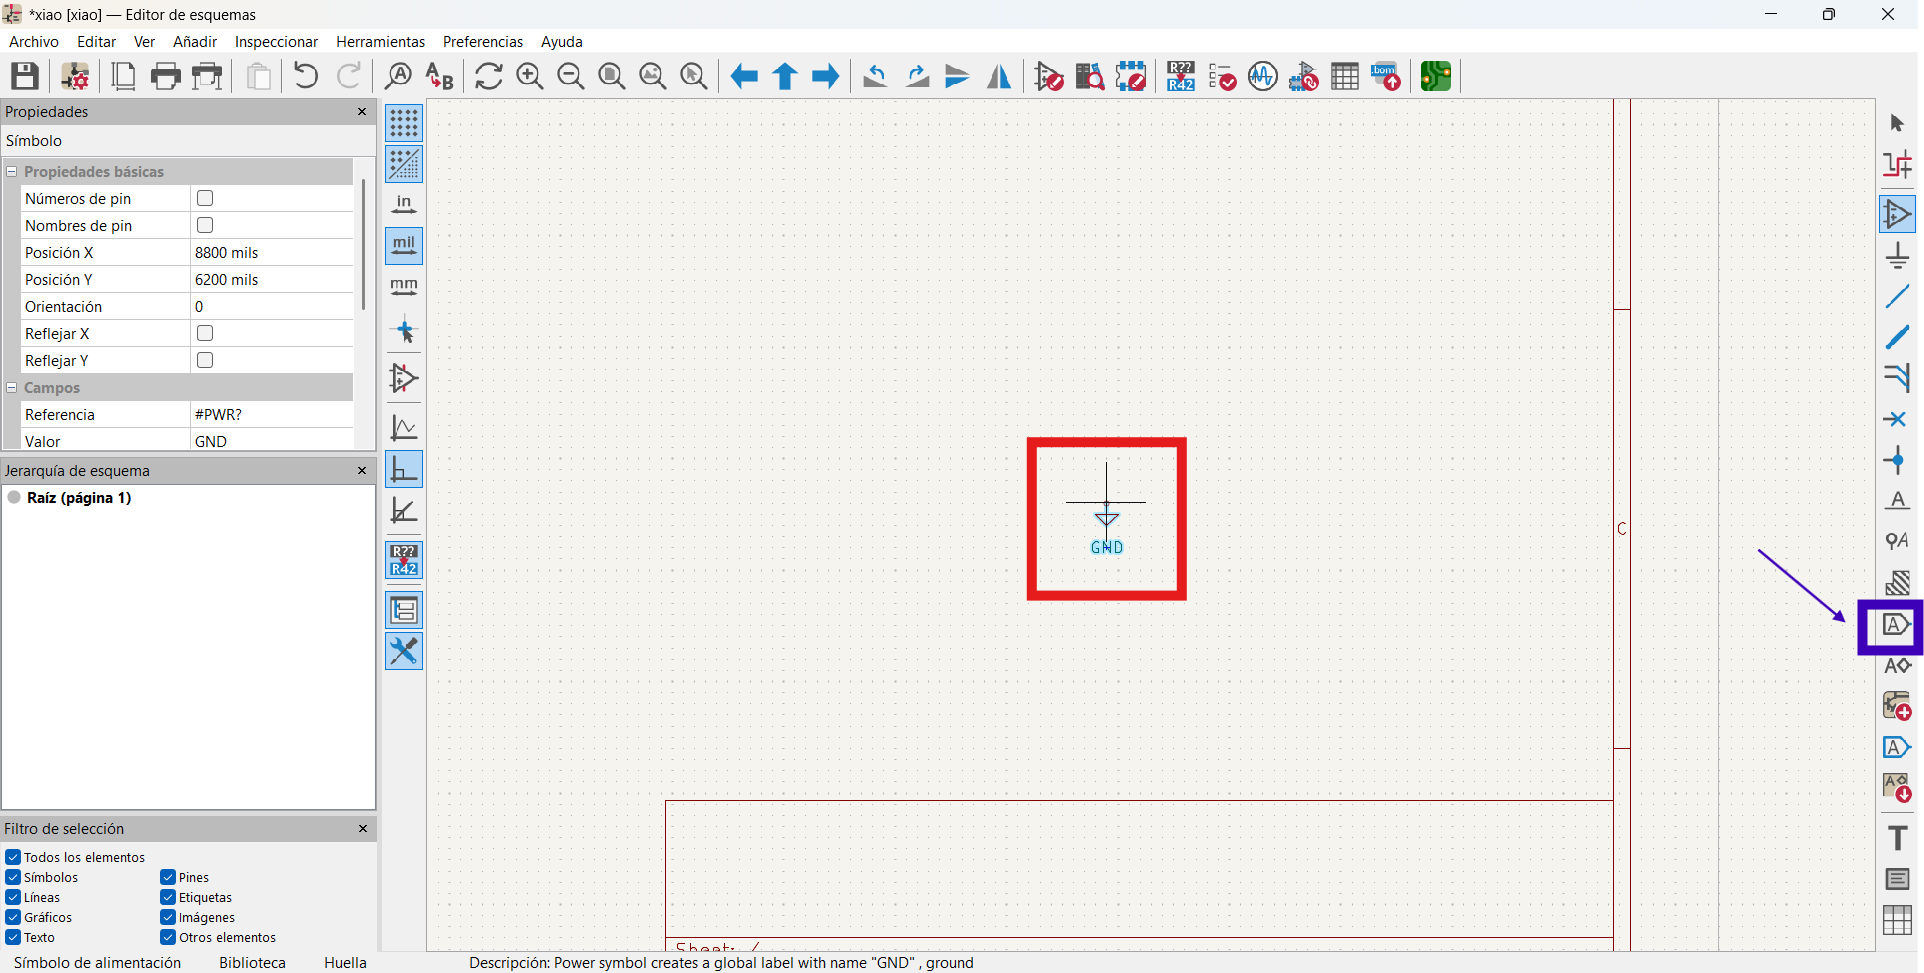This screenshot has height=973, width=1924.
Task: Run the electrical rules checker
Action: click(1222, 76)
